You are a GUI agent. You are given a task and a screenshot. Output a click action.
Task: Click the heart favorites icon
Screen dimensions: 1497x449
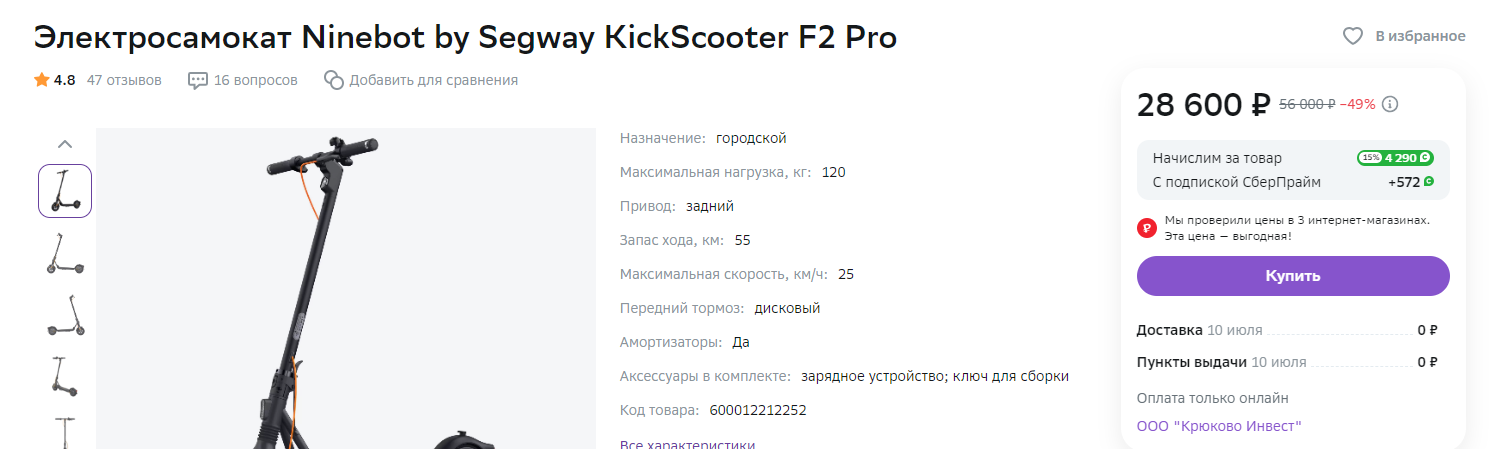[x=1353, y=36]
